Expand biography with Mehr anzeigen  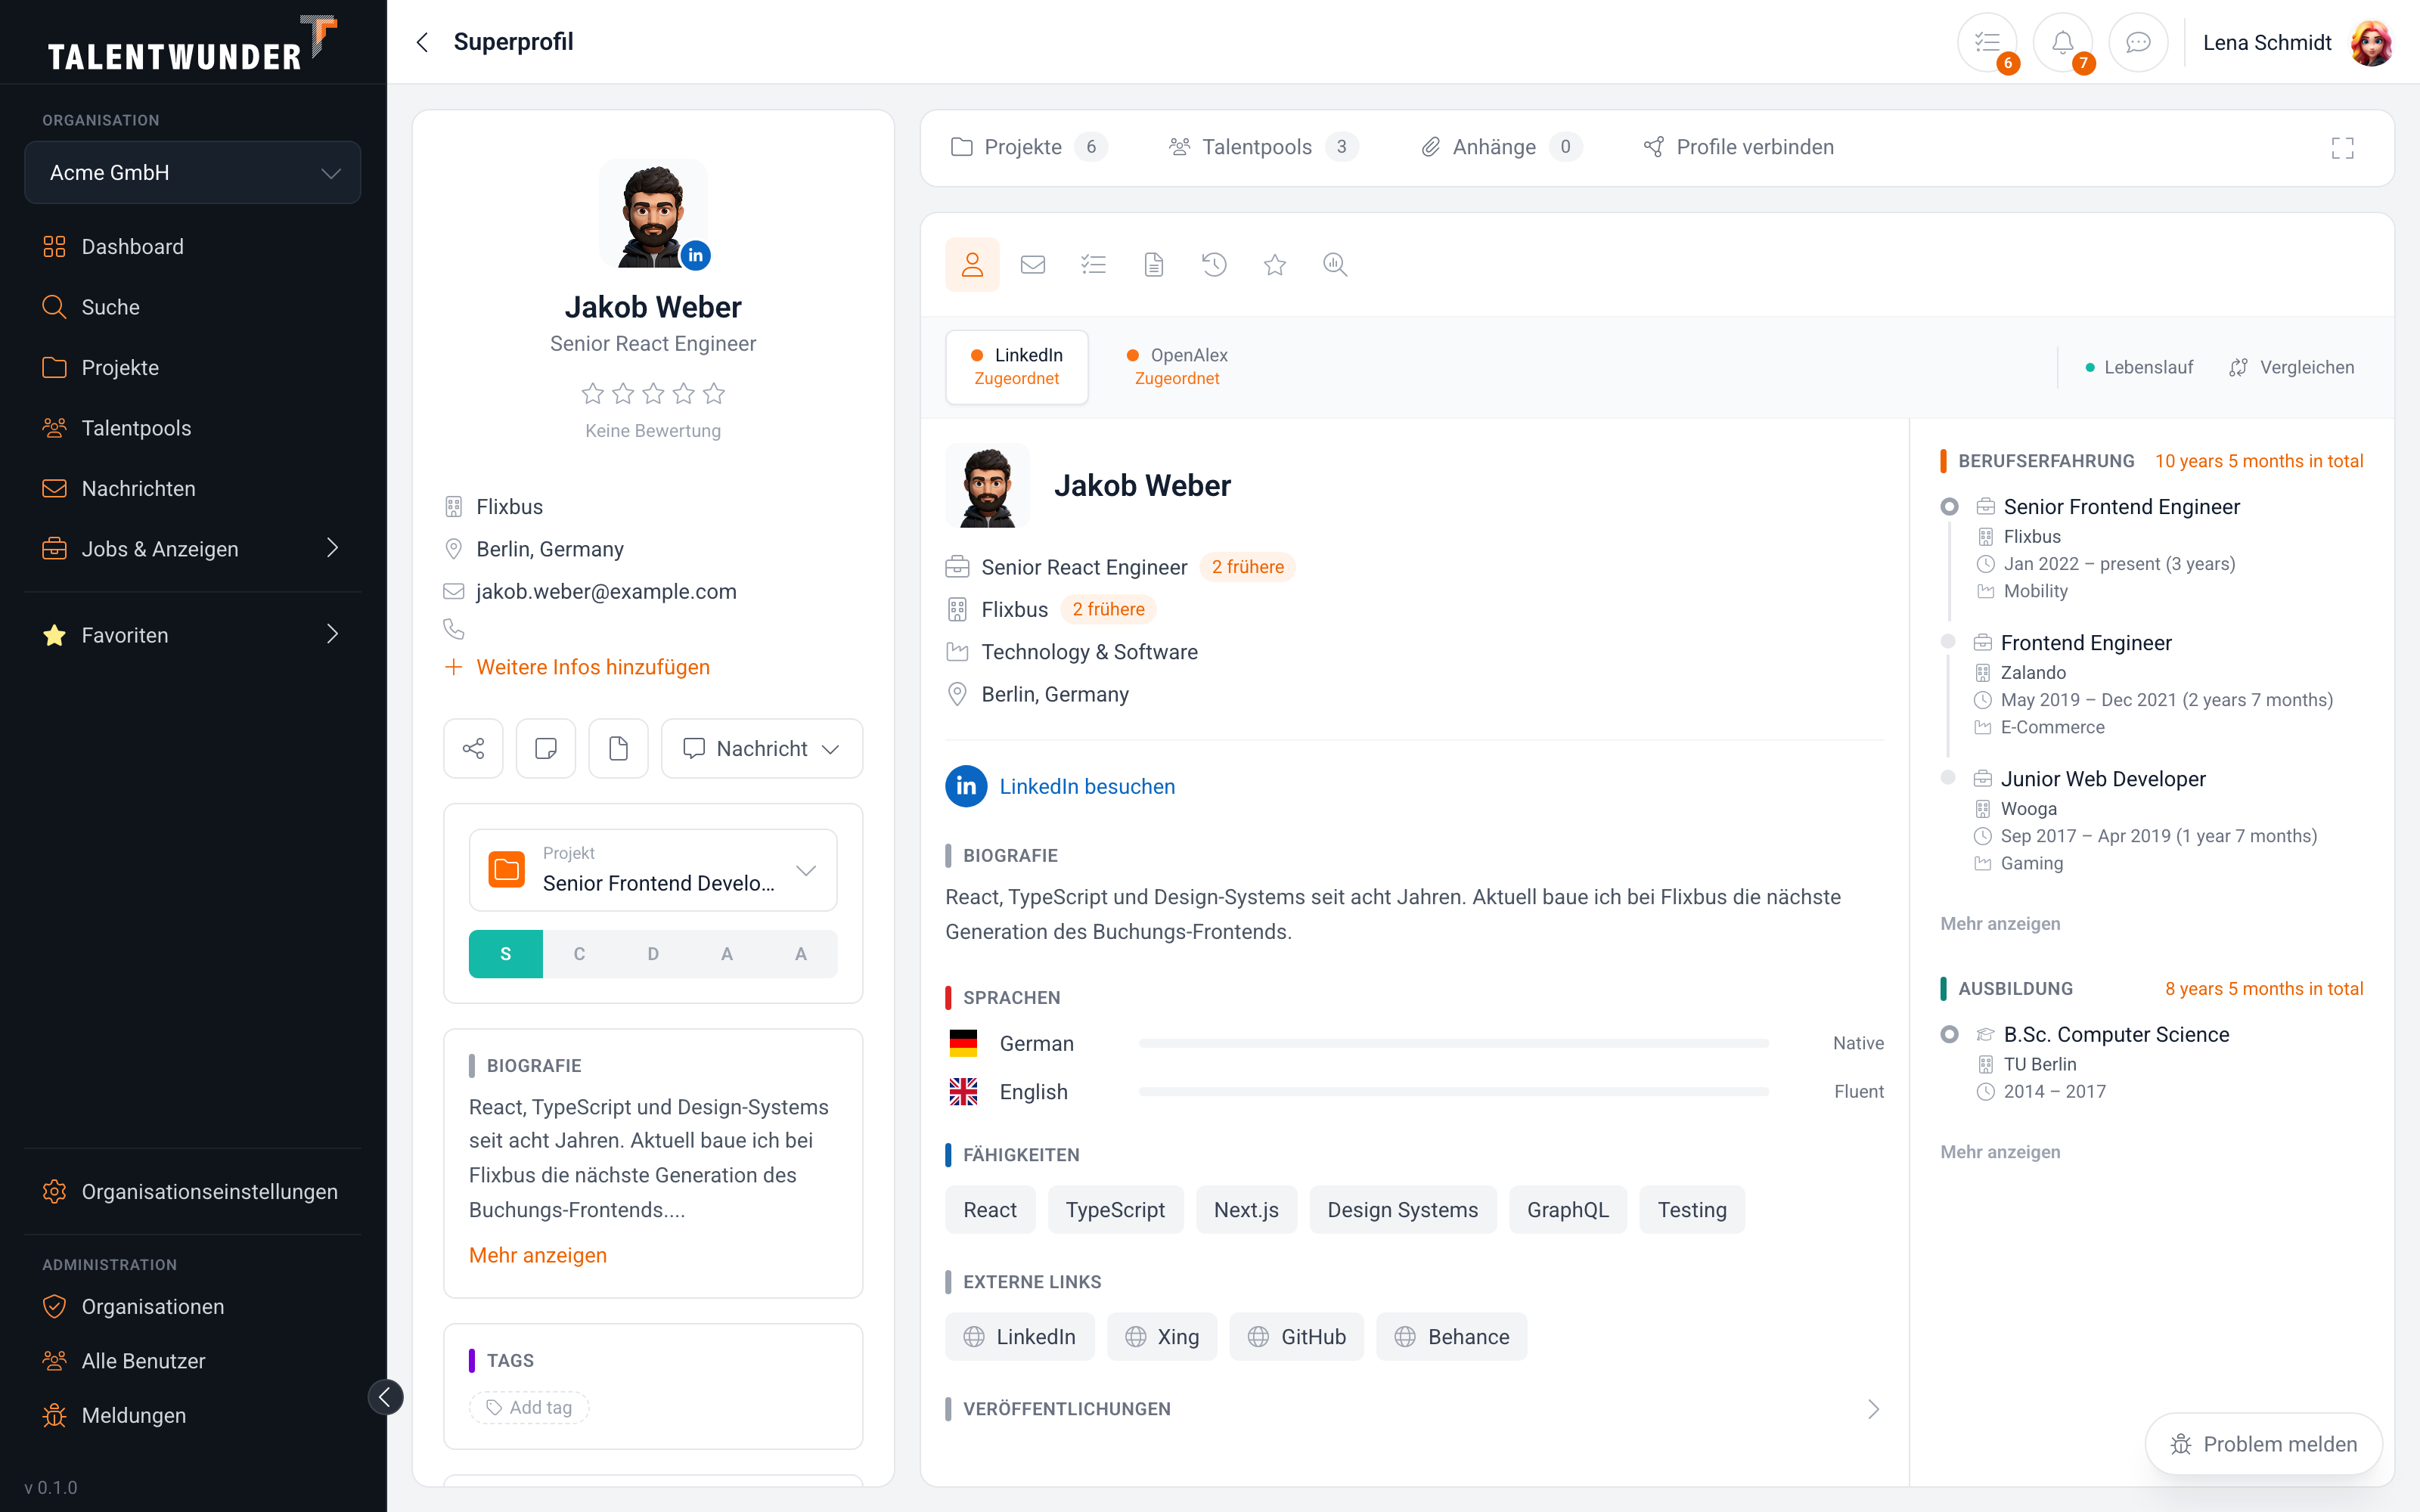[x=538, y=1255]
